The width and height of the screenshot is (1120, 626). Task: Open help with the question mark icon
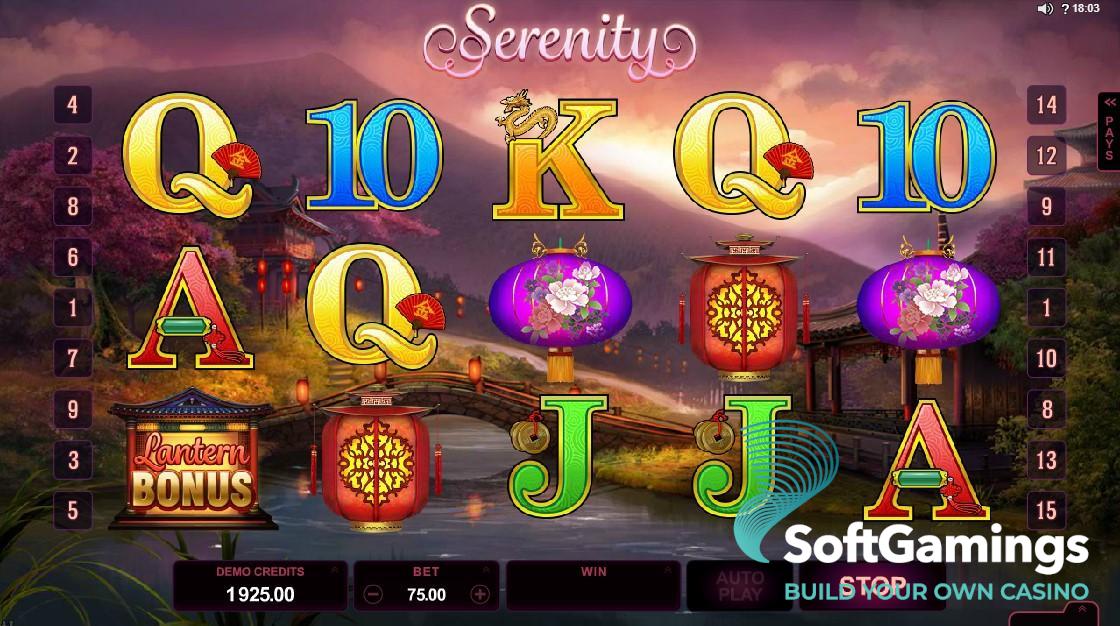coord(1065,9)
